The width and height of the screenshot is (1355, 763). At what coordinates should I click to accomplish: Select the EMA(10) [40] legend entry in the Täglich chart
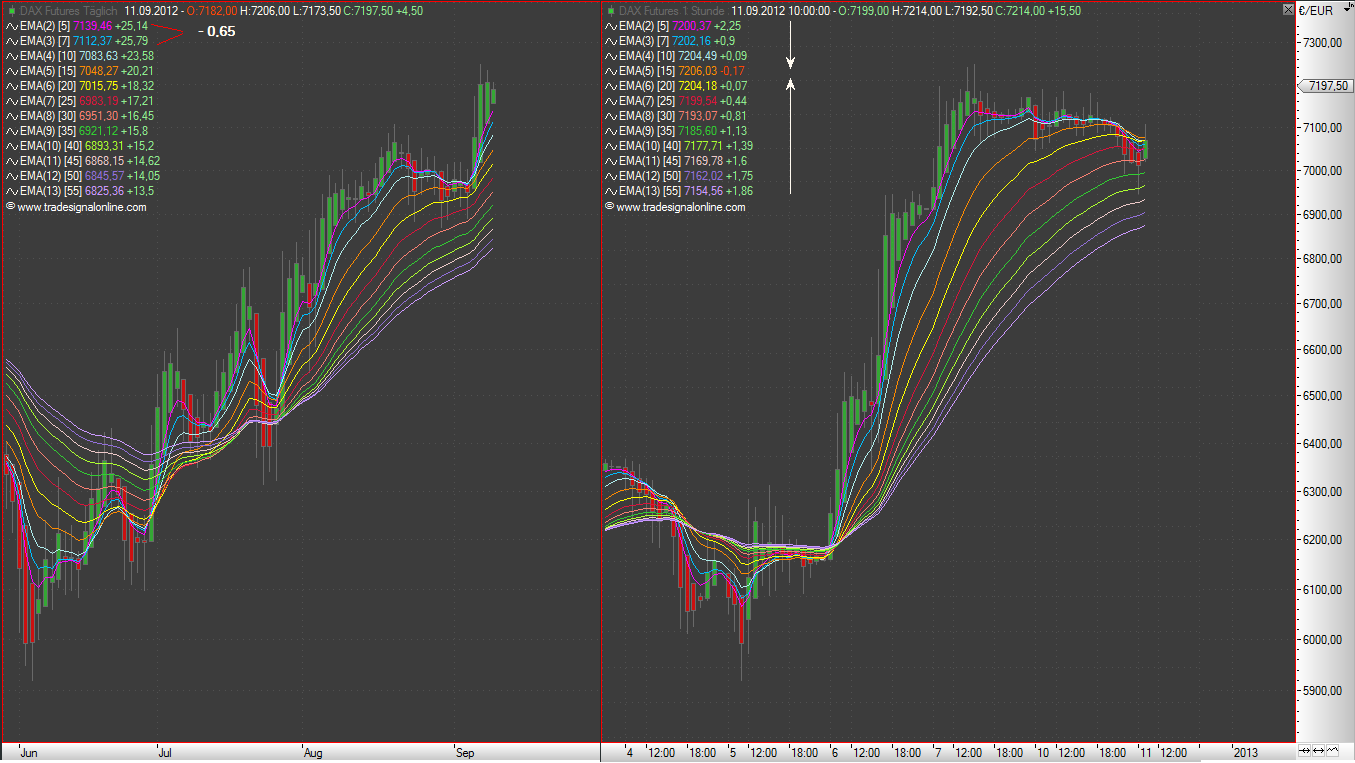pyautogui.click(x=82, y=146)
